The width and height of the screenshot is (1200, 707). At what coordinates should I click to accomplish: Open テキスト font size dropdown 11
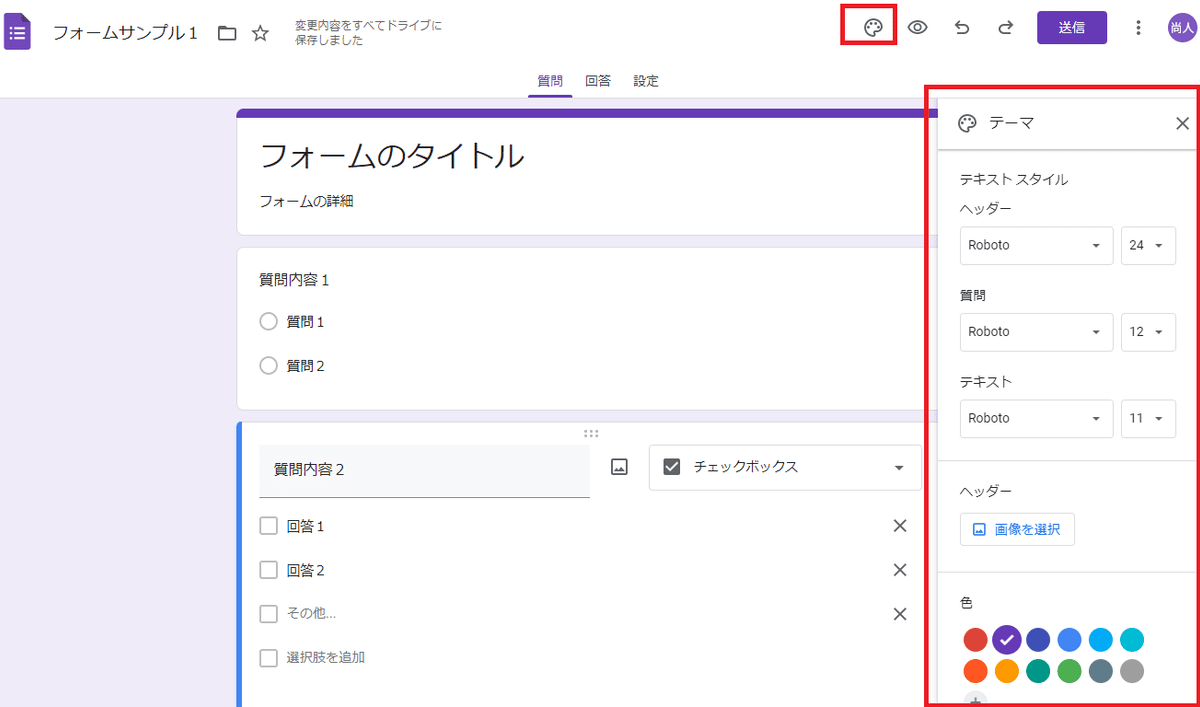click(1148, 418)
